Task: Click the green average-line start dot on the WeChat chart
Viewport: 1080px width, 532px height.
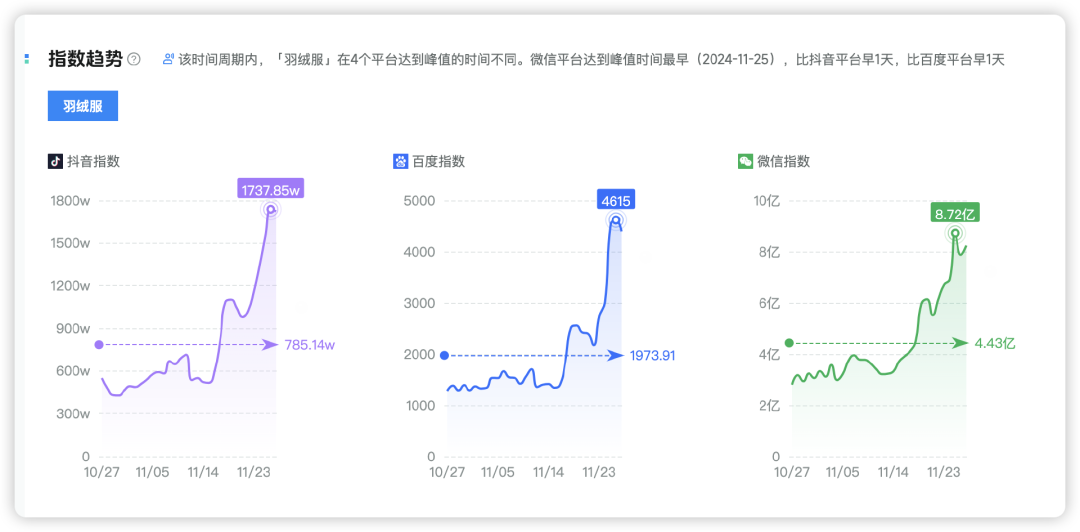Action: click(789, 343)
